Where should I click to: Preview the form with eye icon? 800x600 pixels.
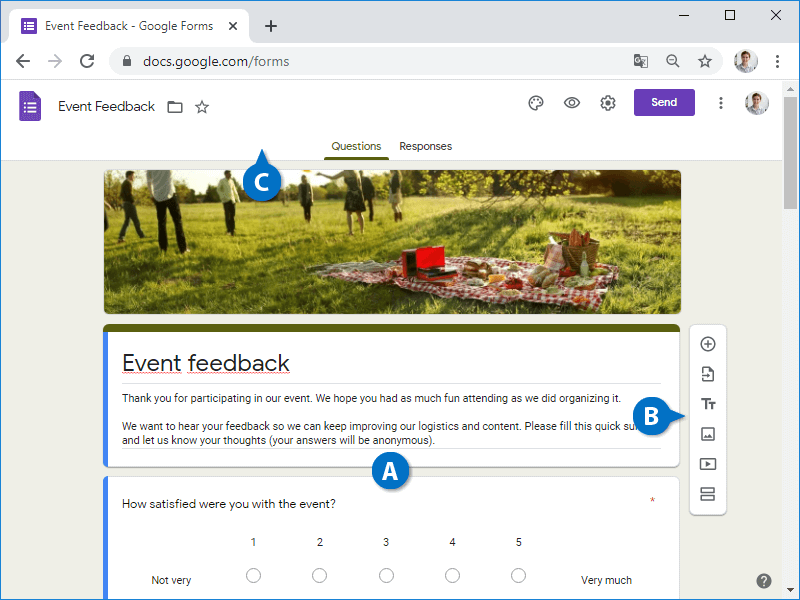tap(572, 103)
